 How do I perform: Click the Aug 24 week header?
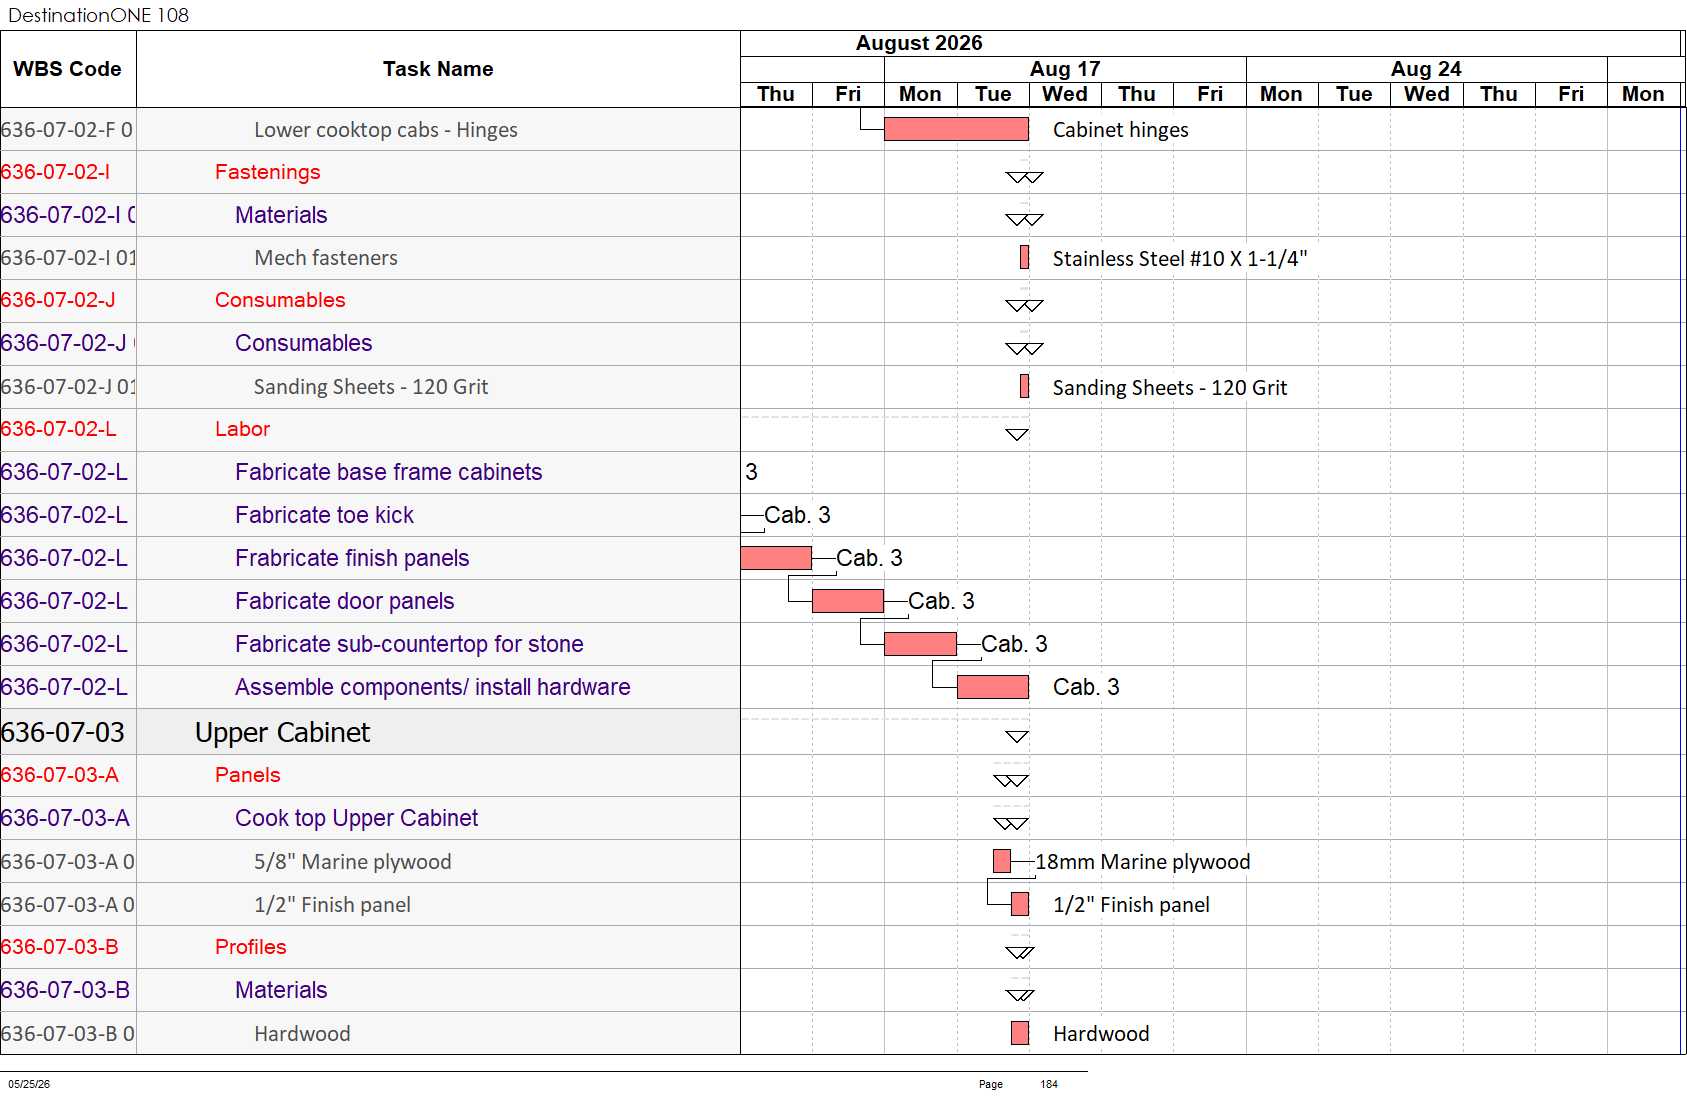tap(1426, 69)
